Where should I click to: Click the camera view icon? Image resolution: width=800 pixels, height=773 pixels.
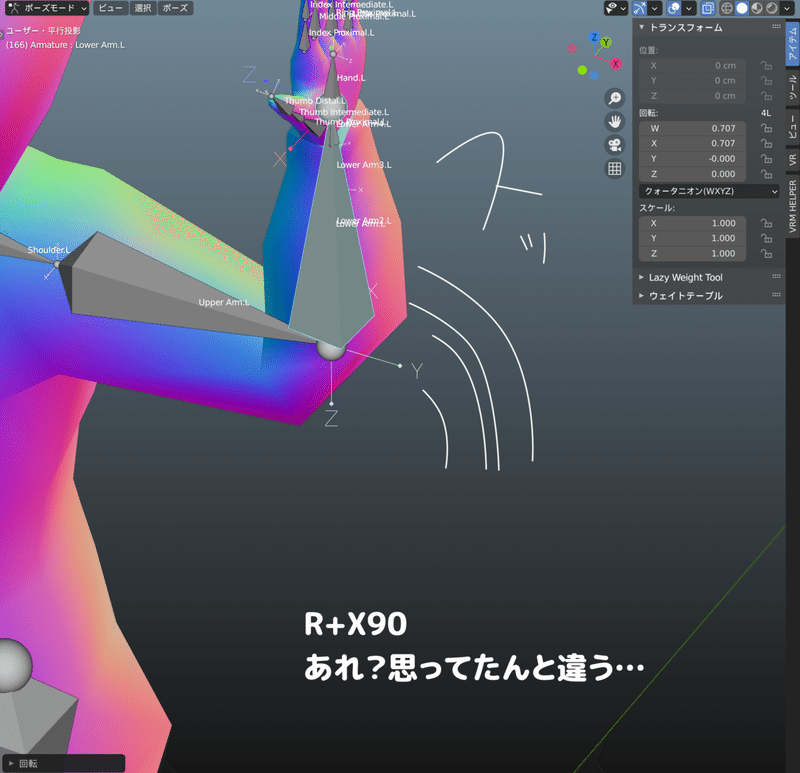click(x=614, y=145)
